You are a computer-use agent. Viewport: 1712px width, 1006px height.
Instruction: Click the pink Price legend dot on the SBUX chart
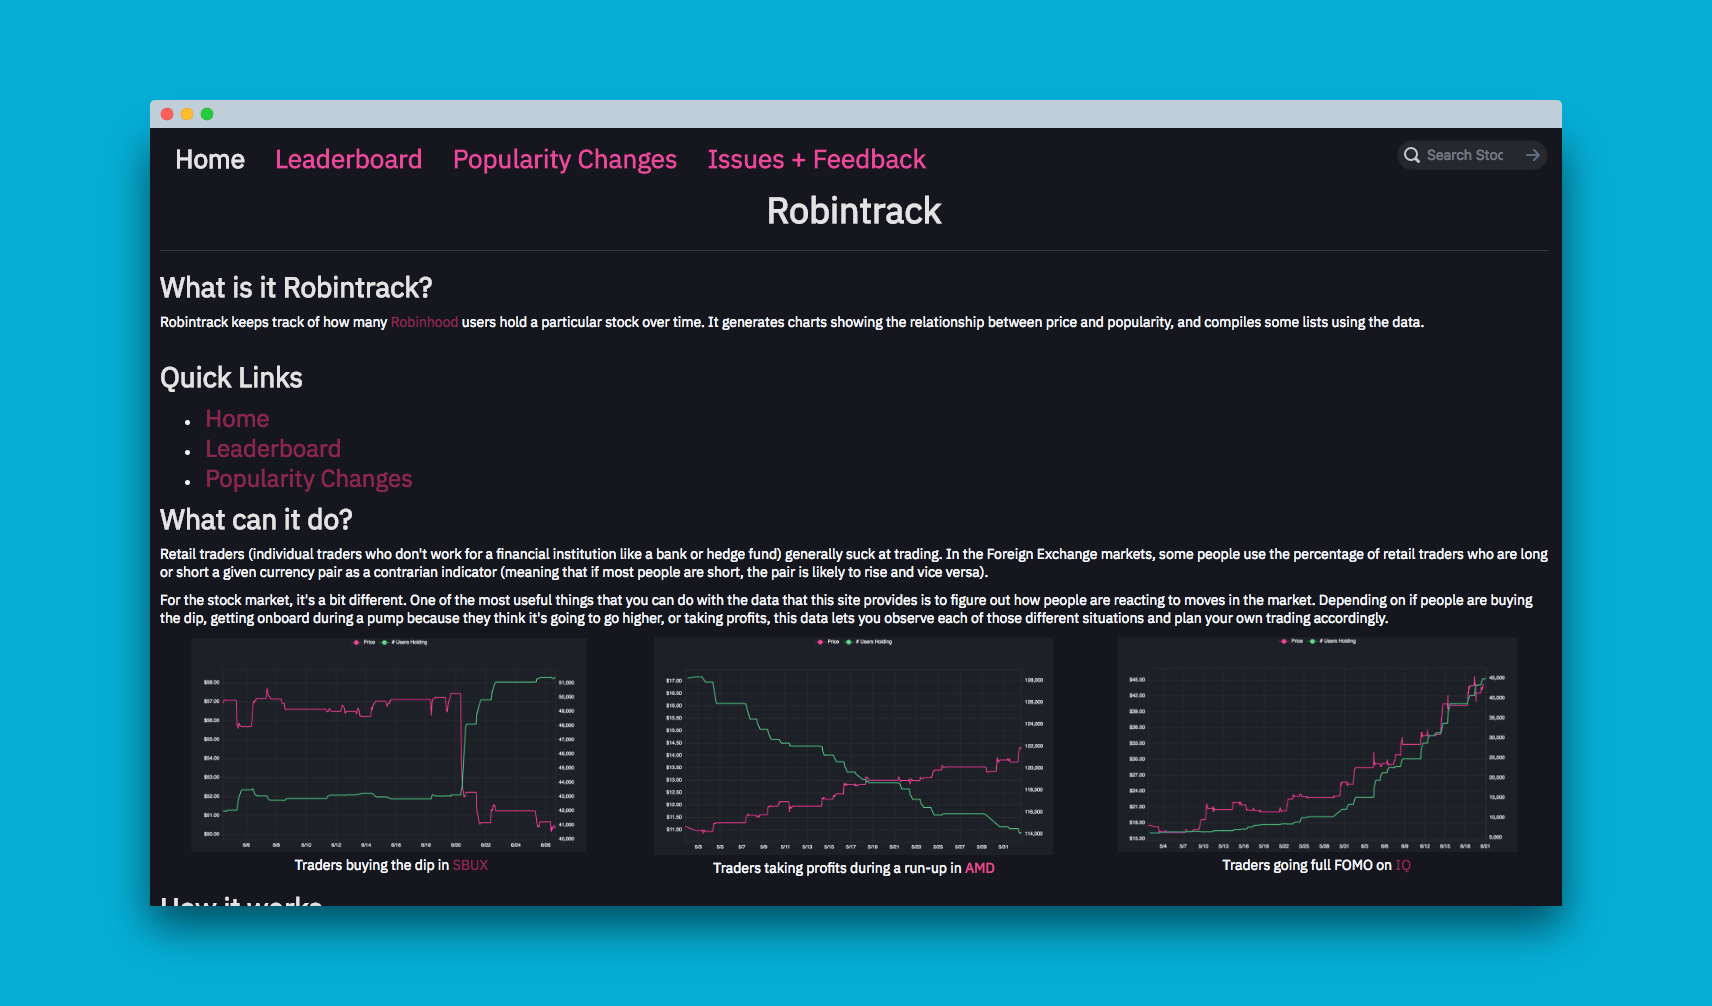(x=356, y=642)
